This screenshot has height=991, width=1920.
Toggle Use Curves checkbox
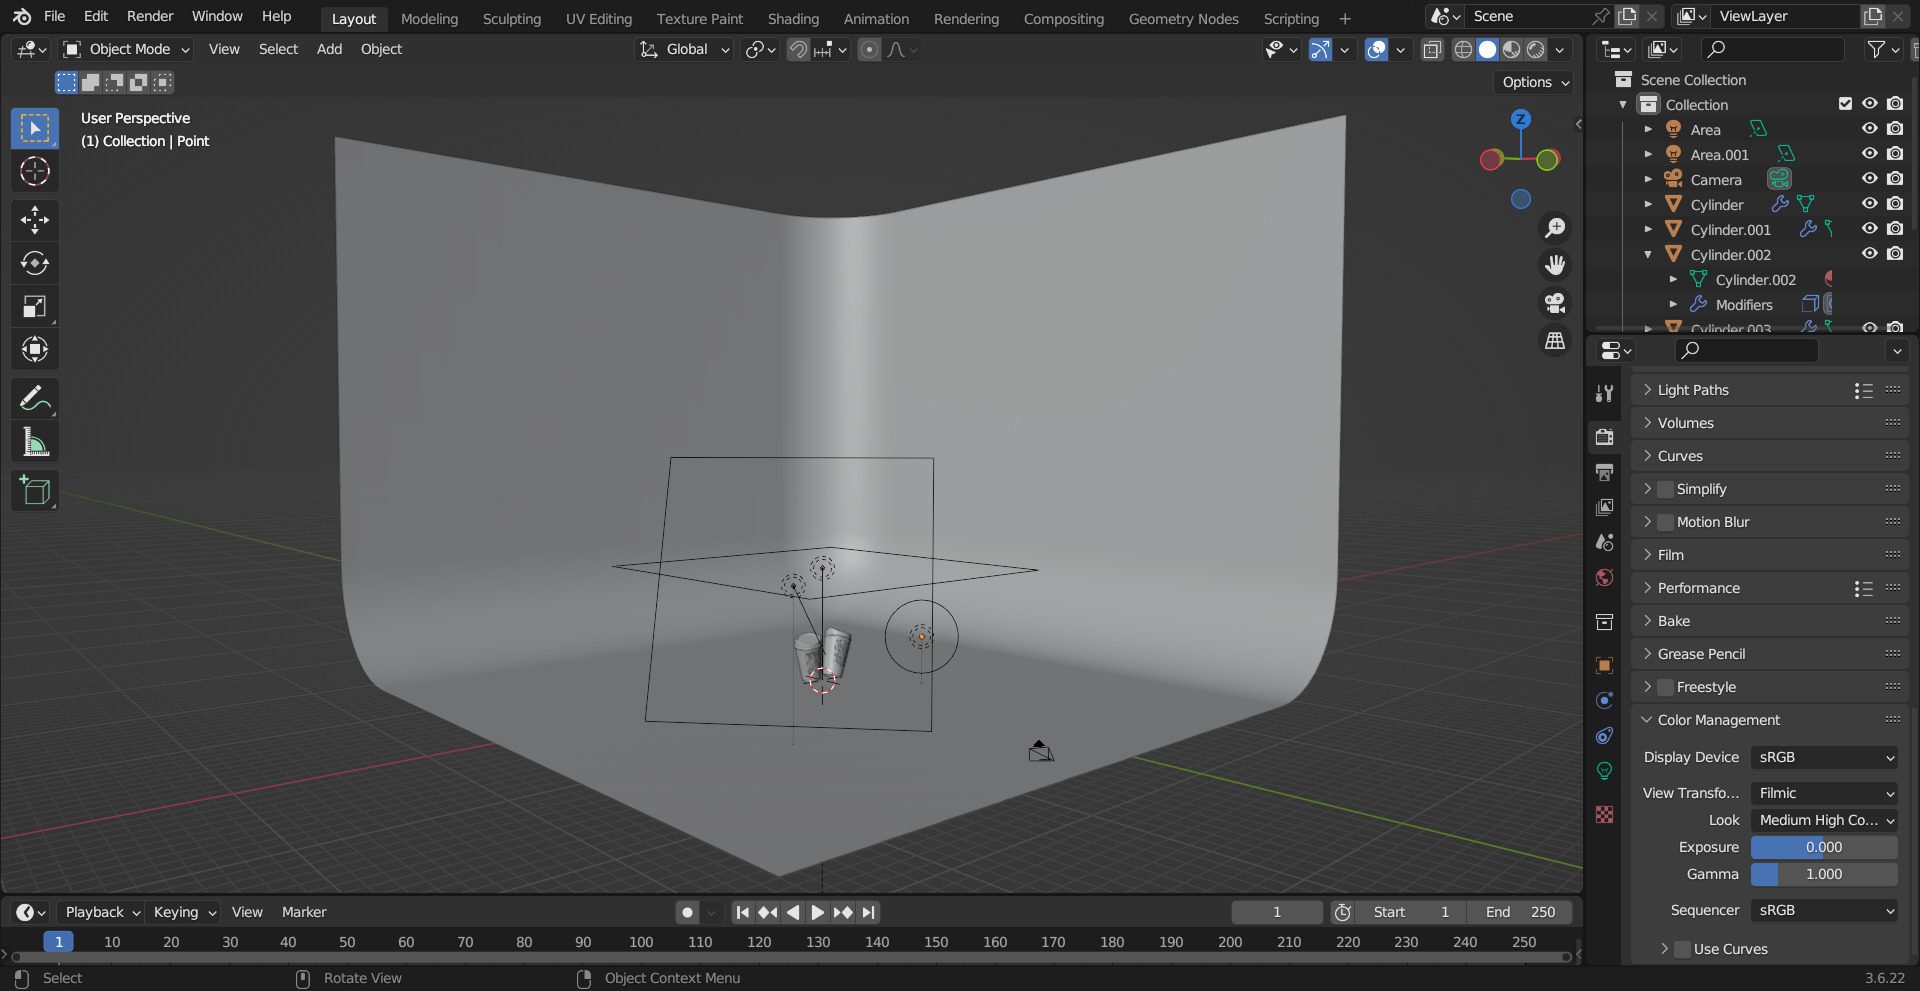1682,949
